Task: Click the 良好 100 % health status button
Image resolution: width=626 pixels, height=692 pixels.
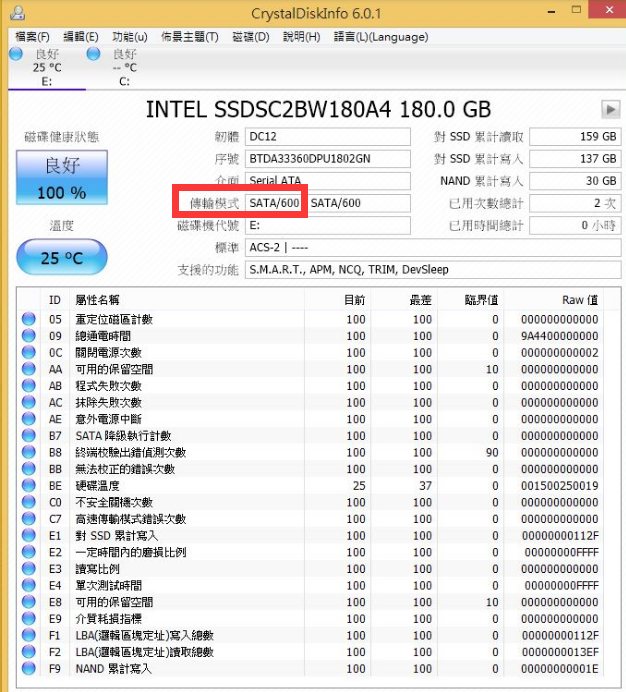Action: pyautogui.click(x=62, y=177)
